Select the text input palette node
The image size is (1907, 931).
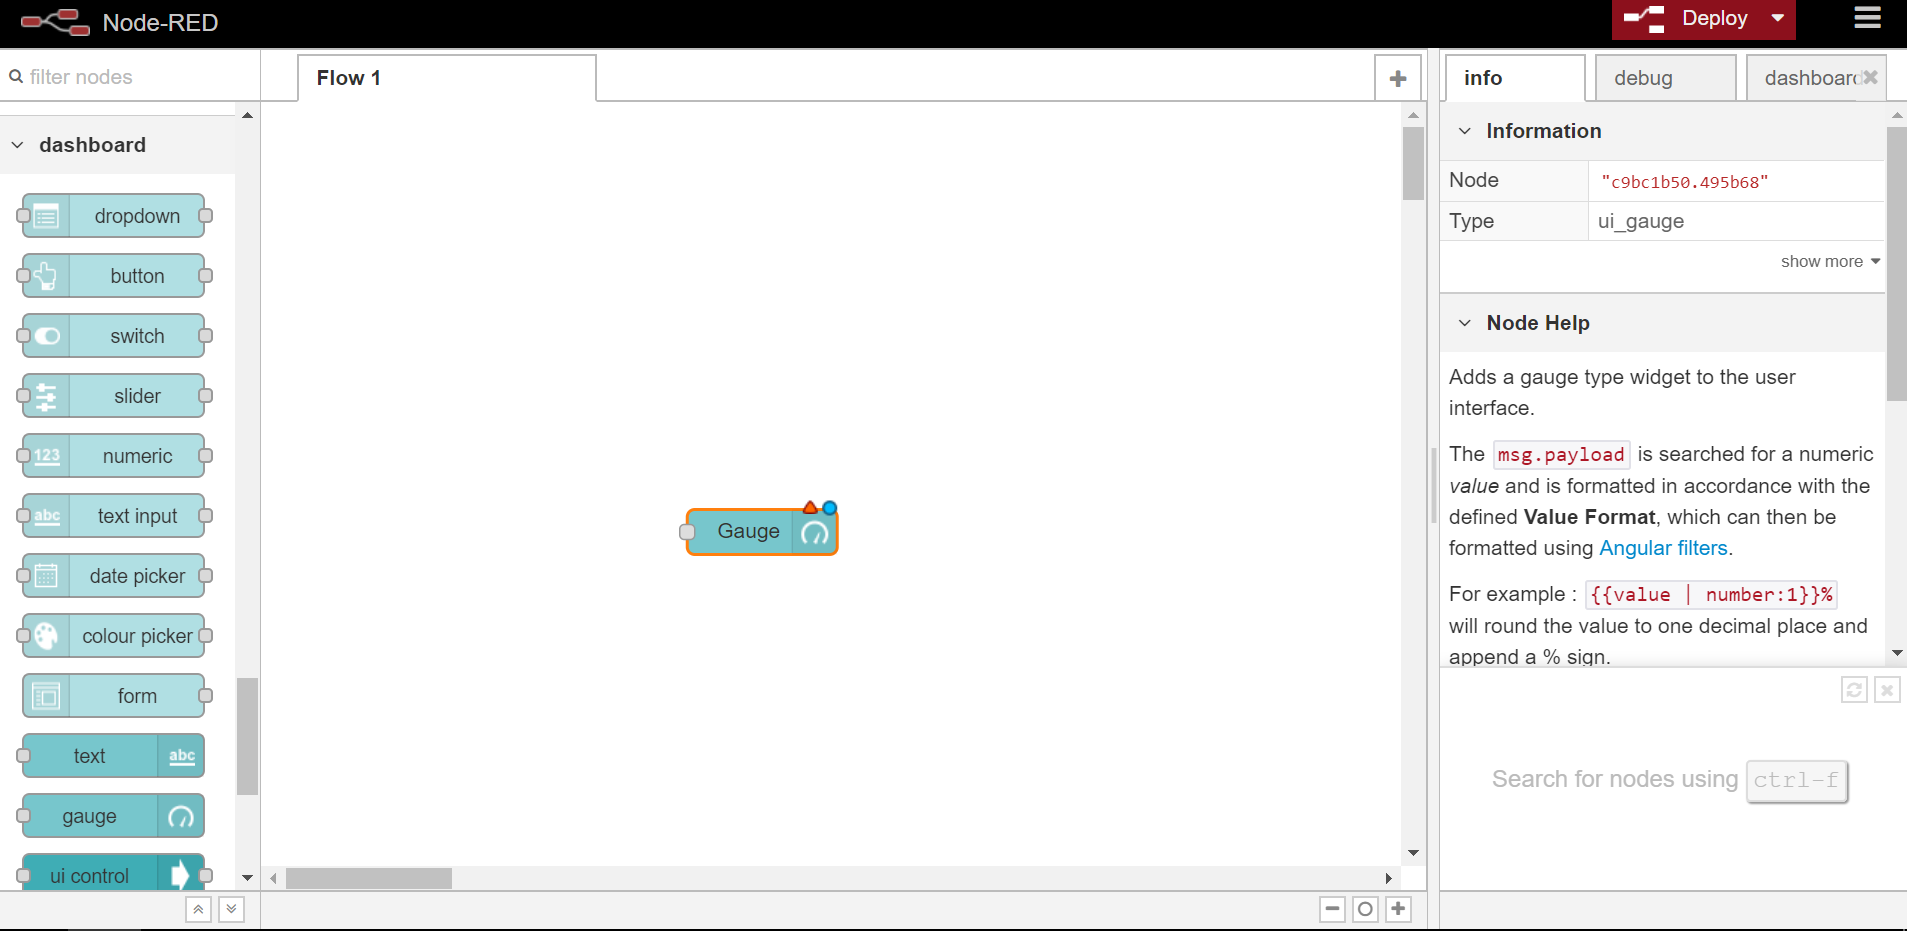(x=114, y=516)
